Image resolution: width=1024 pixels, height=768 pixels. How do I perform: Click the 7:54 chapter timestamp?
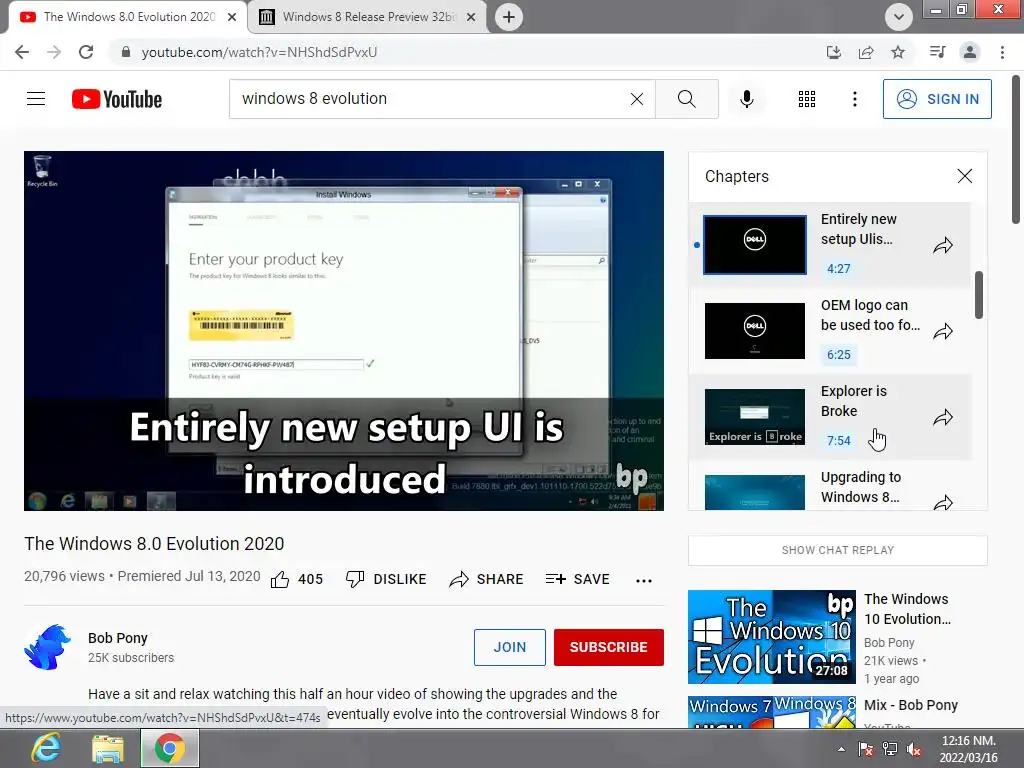tap(839, 441)
